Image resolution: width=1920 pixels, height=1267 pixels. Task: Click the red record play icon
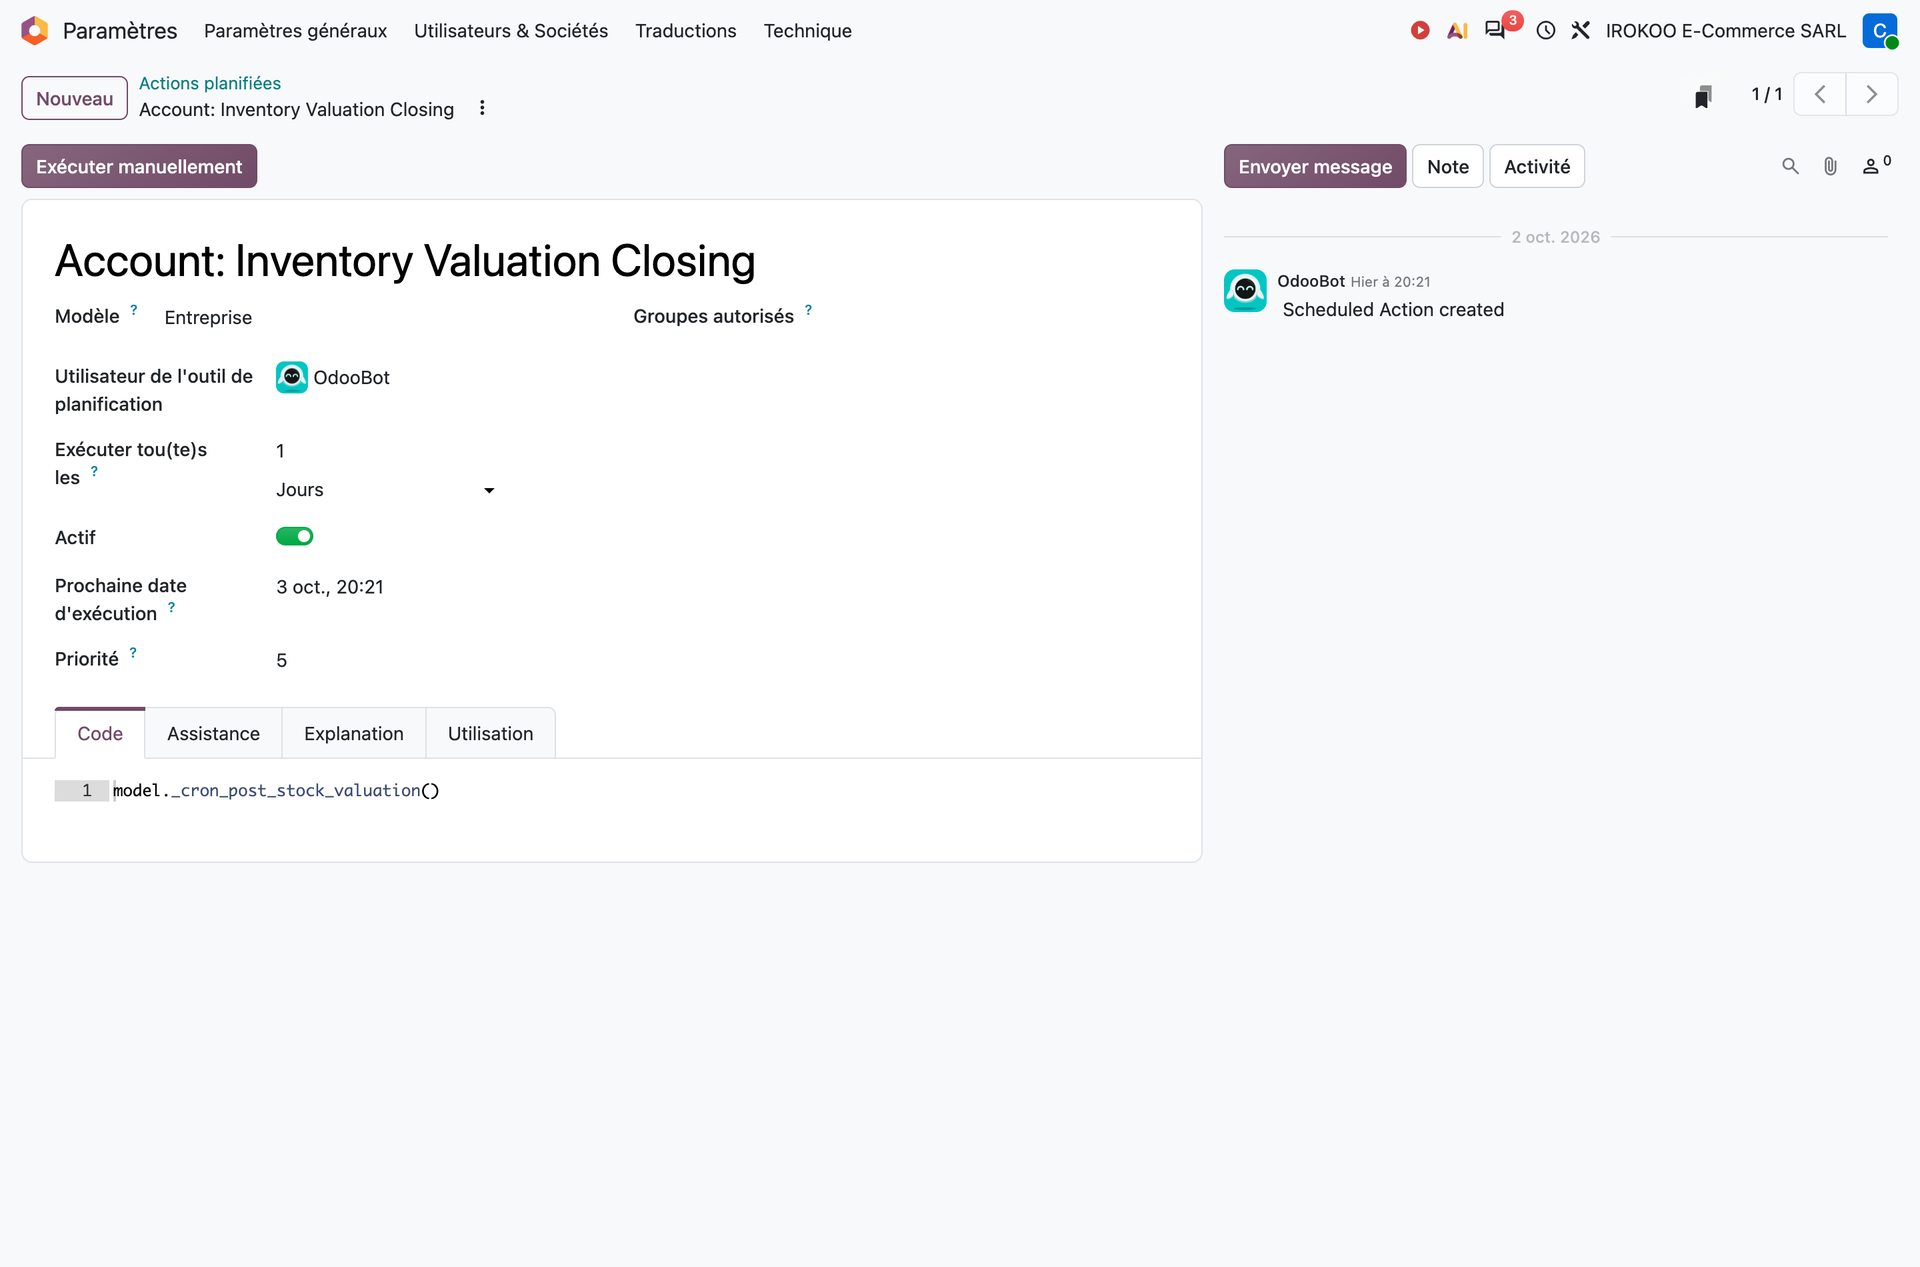pos(1420,31)
